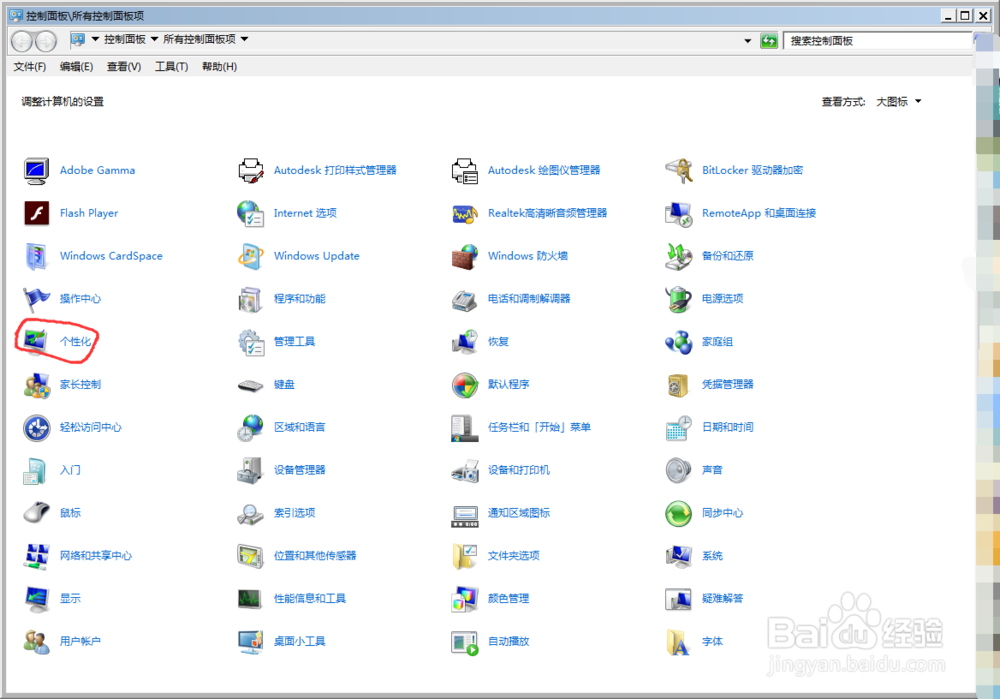Screen dimensions: 1000x699
Task: Click the BitLocker 驱动器加密 icon
Action: tap(679, 170)
